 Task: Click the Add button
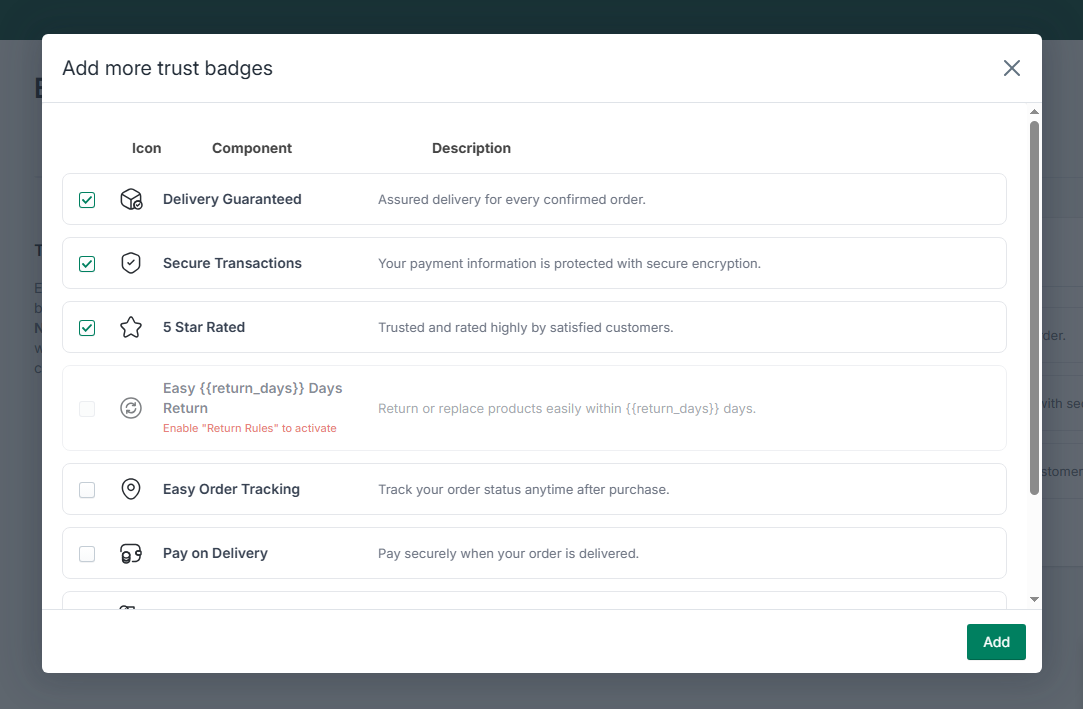coord(996,641)
